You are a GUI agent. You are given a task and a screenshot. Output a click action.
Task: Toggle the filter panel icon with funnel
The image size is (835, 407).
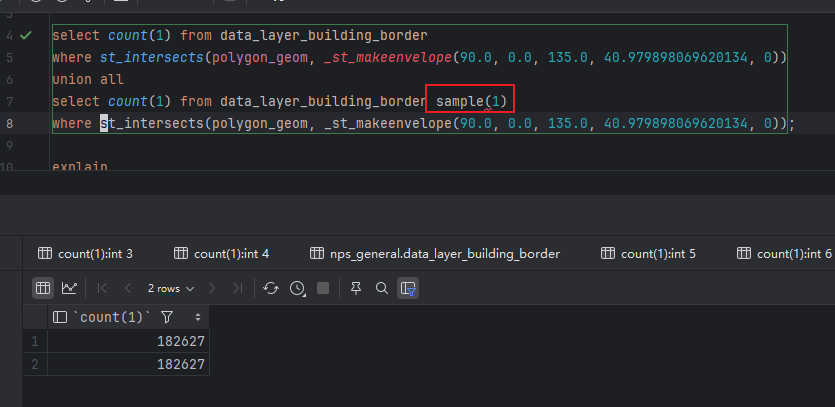pyautogui.click(x=407, y=288)
